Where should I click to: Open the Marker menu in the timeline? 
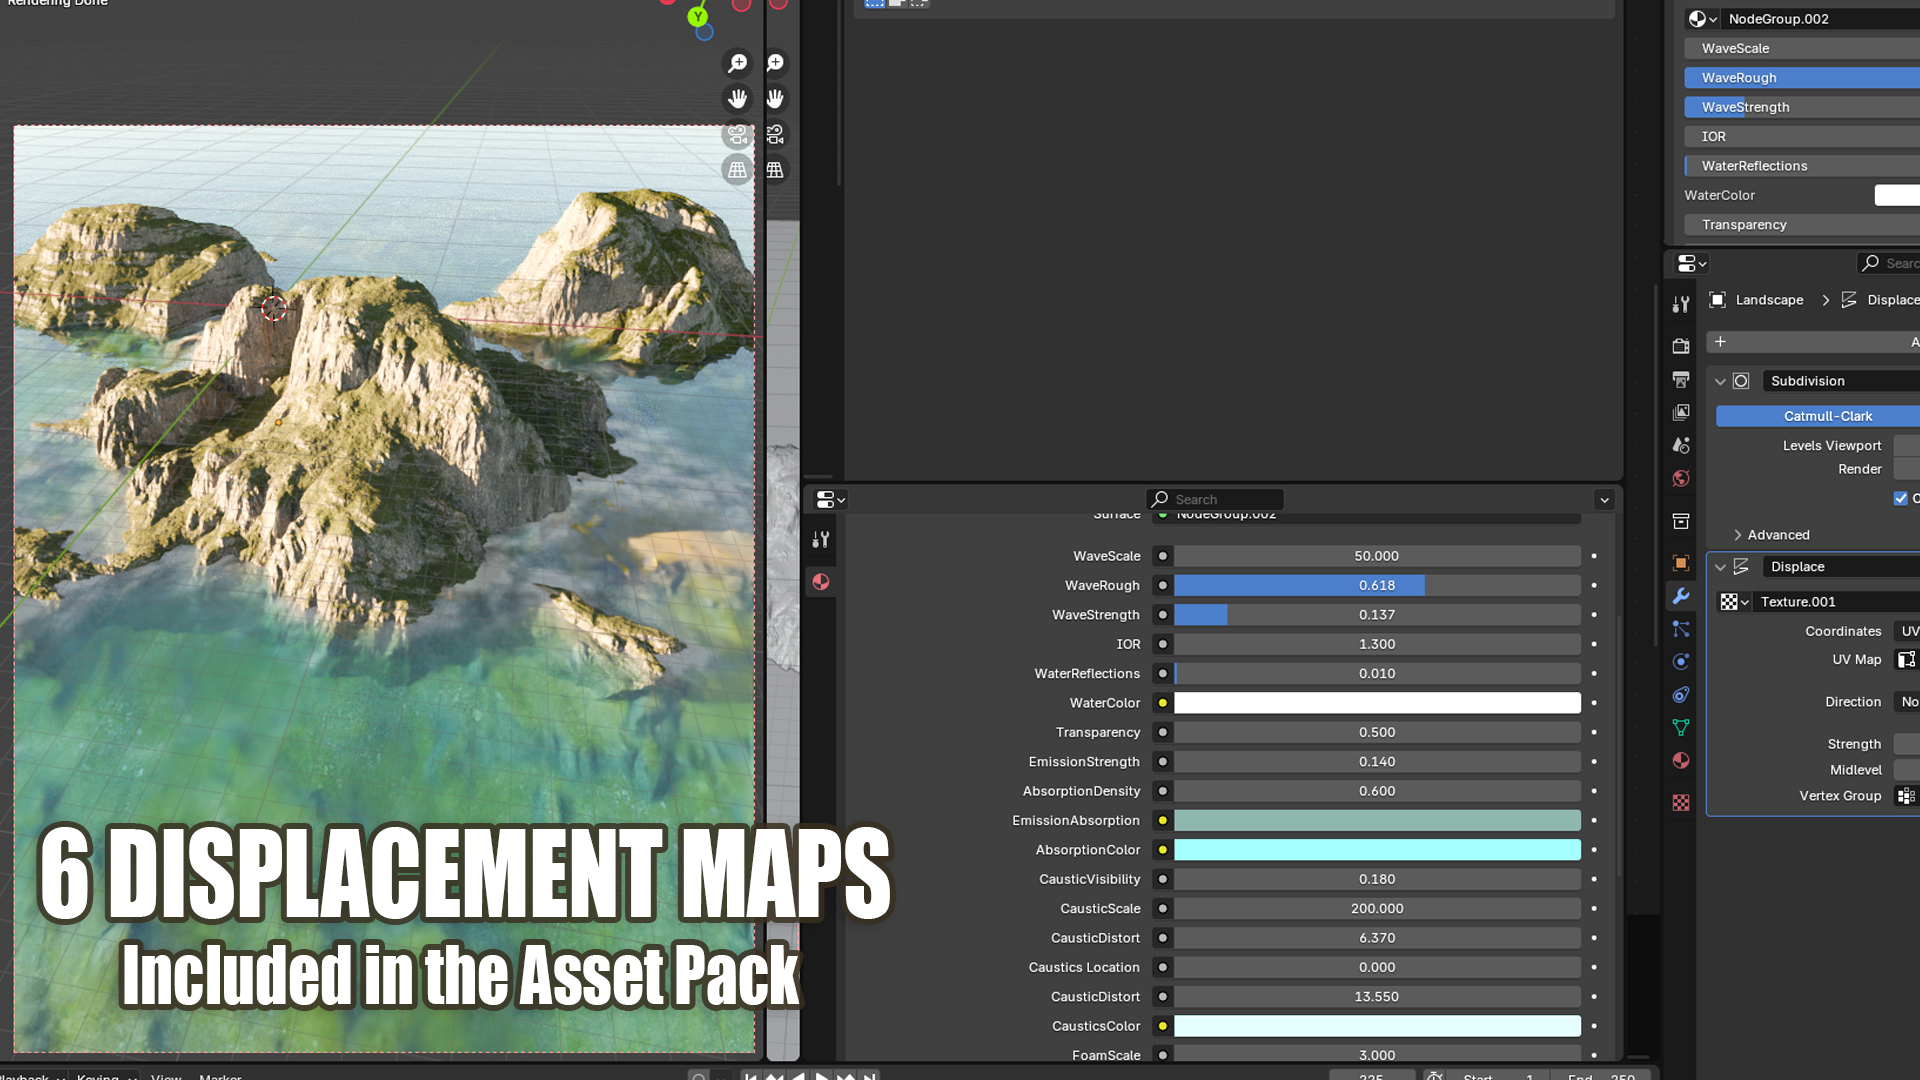[219, 1077]
